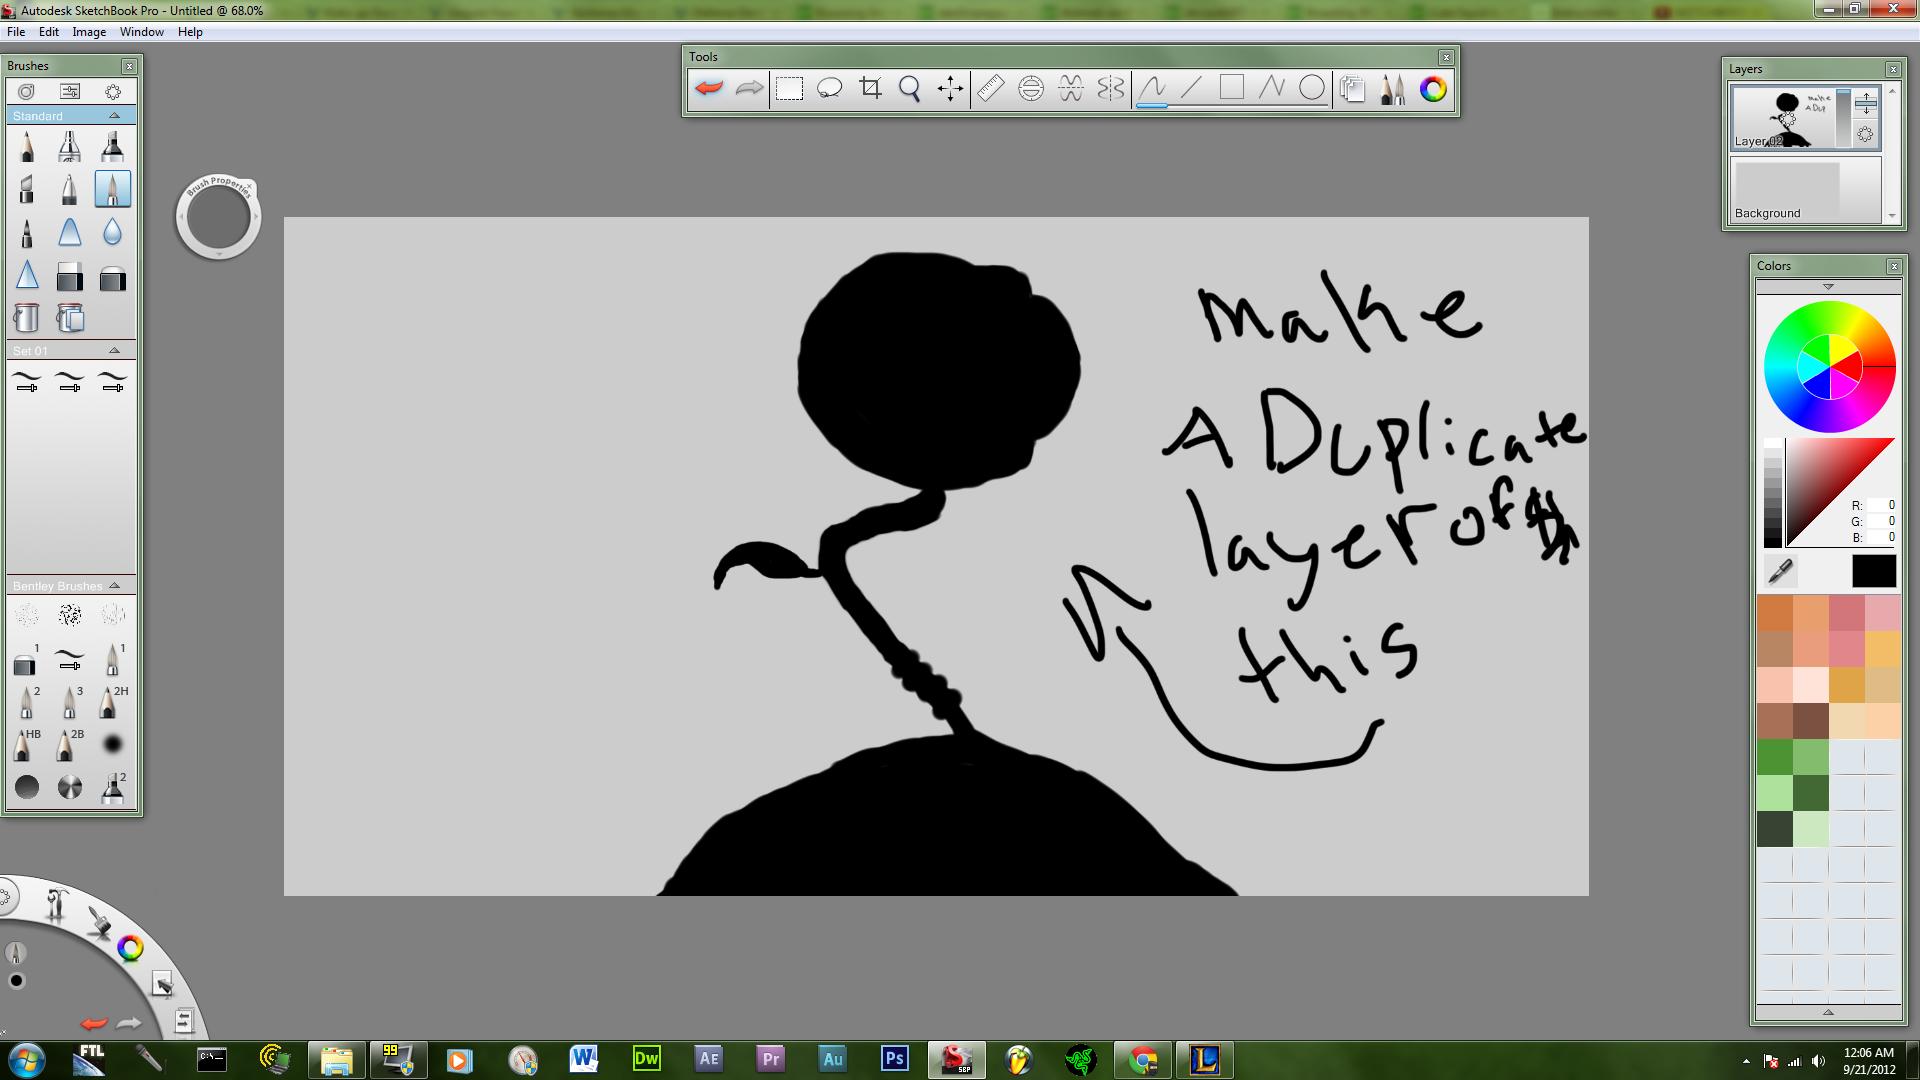Collapse the Standard brush set
This screenshot has width=1920, height=1080.
(114, 116)
